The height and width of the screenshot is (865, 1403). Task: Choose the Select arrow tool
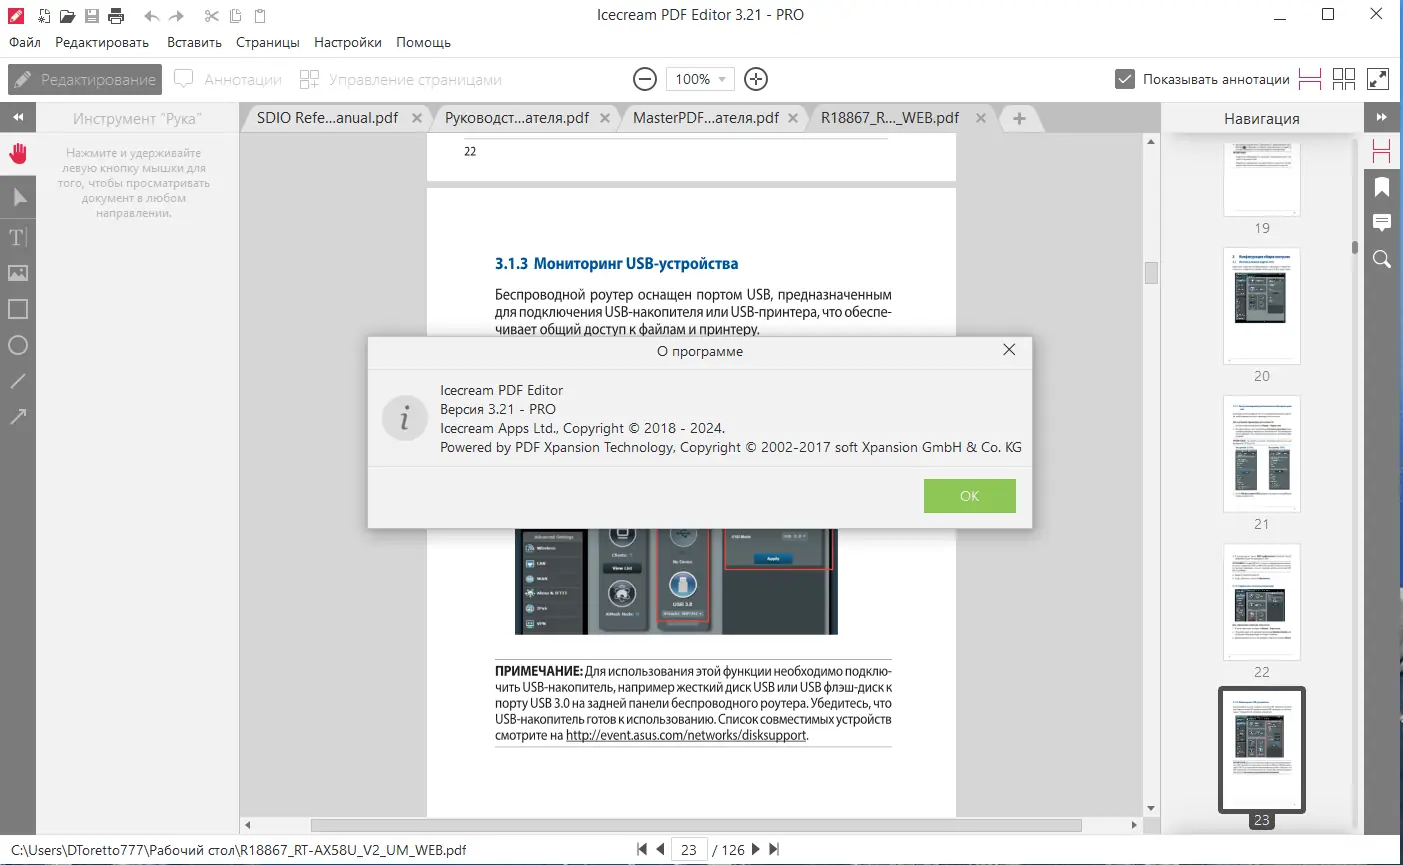click(18, 197)
